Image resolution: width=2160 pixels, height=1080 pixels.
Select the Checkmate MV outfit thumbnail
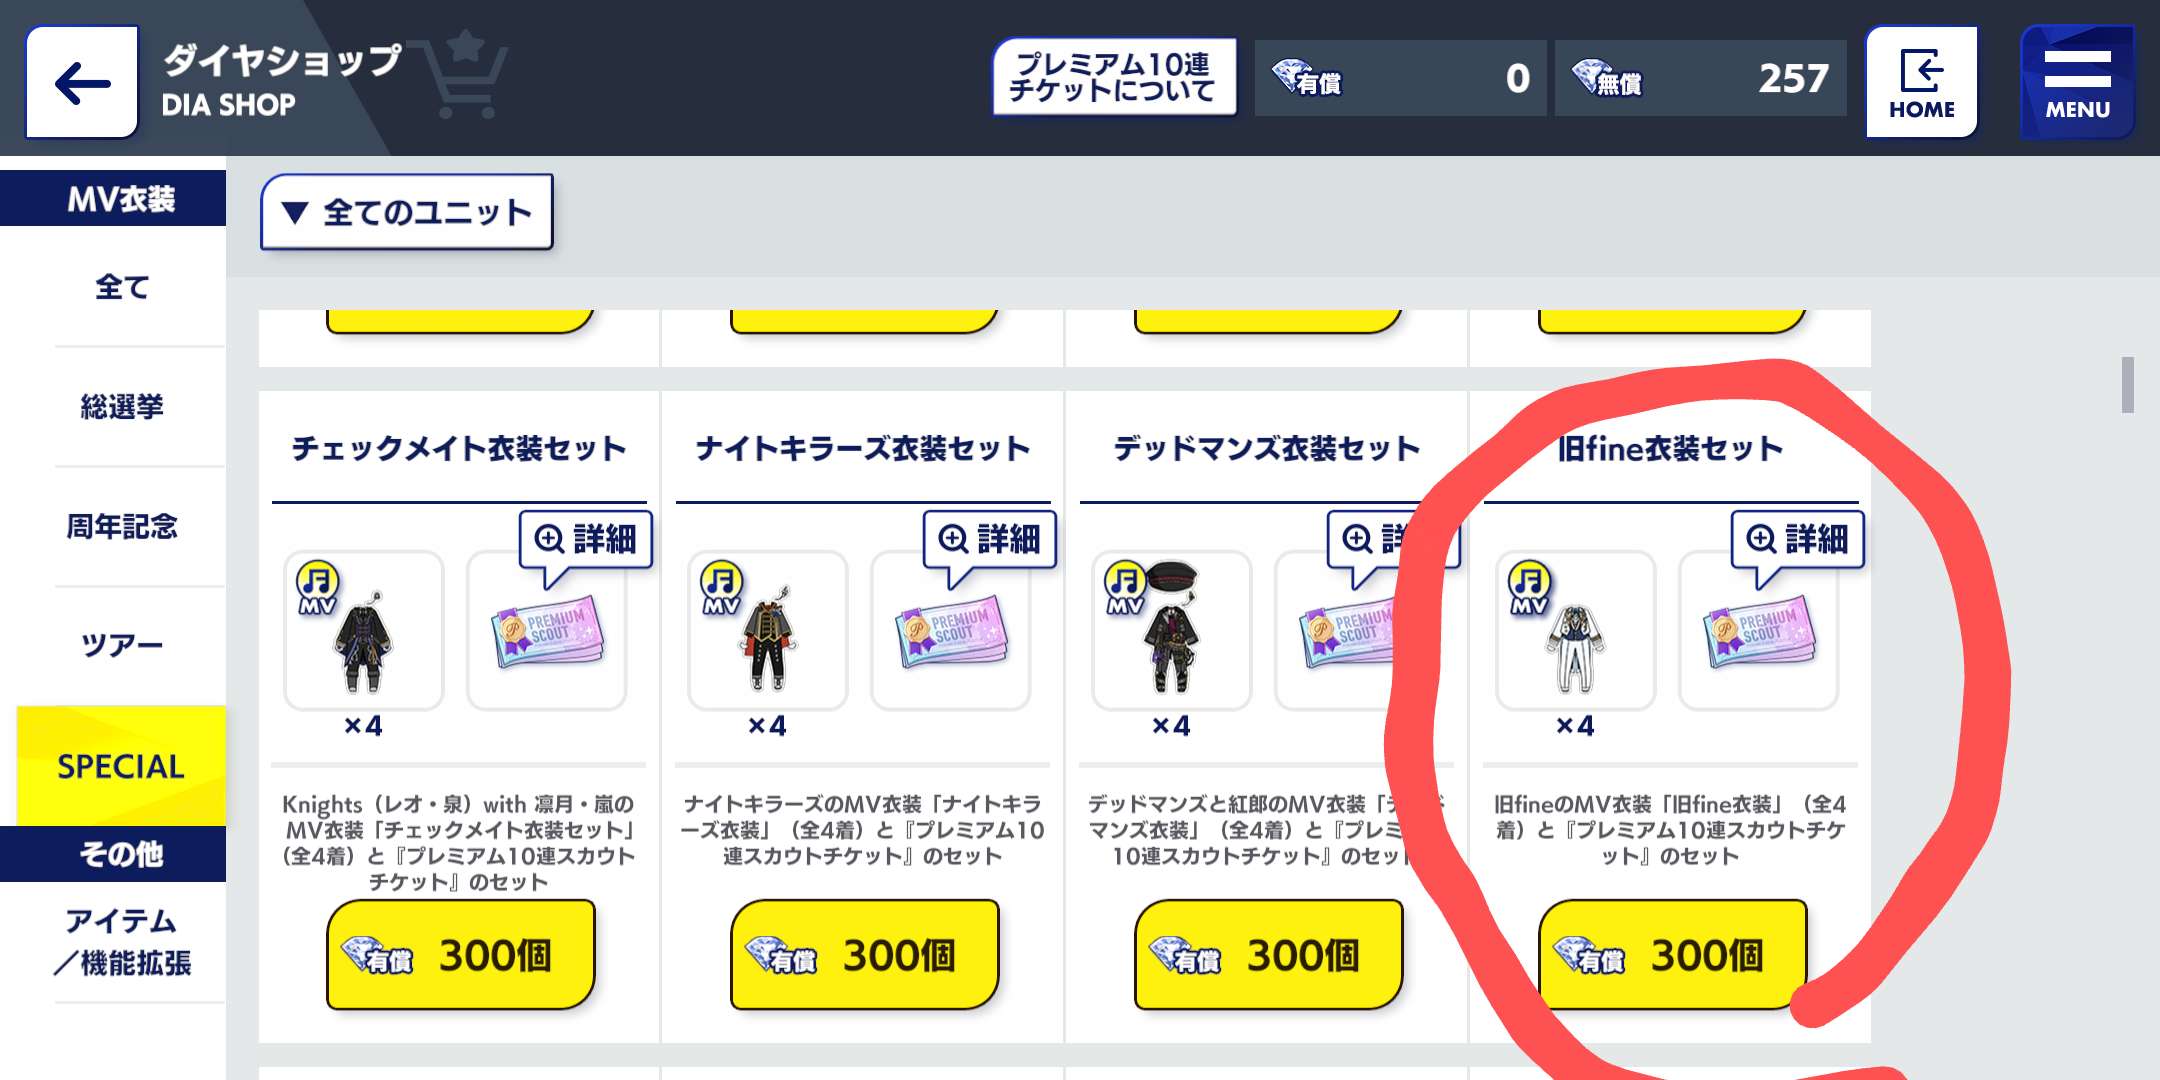[x=364, y=631]
